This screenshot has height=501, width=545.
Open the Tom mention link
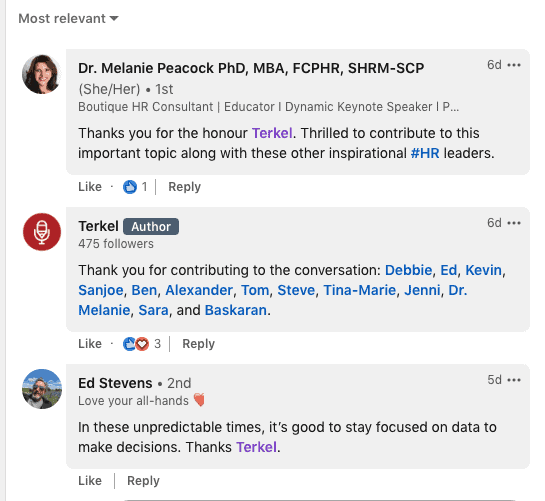(255, 290)
